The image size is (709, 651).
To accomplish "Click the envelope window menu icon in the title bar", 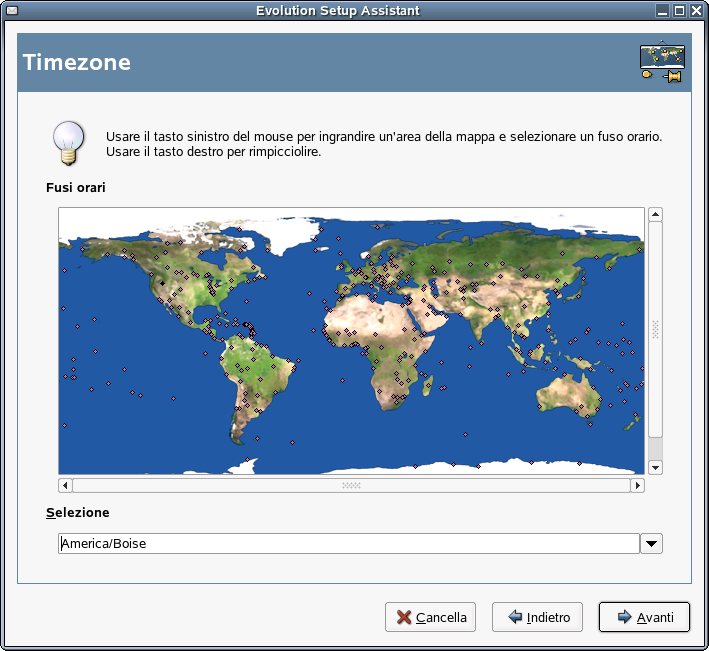I will point(12,10).
